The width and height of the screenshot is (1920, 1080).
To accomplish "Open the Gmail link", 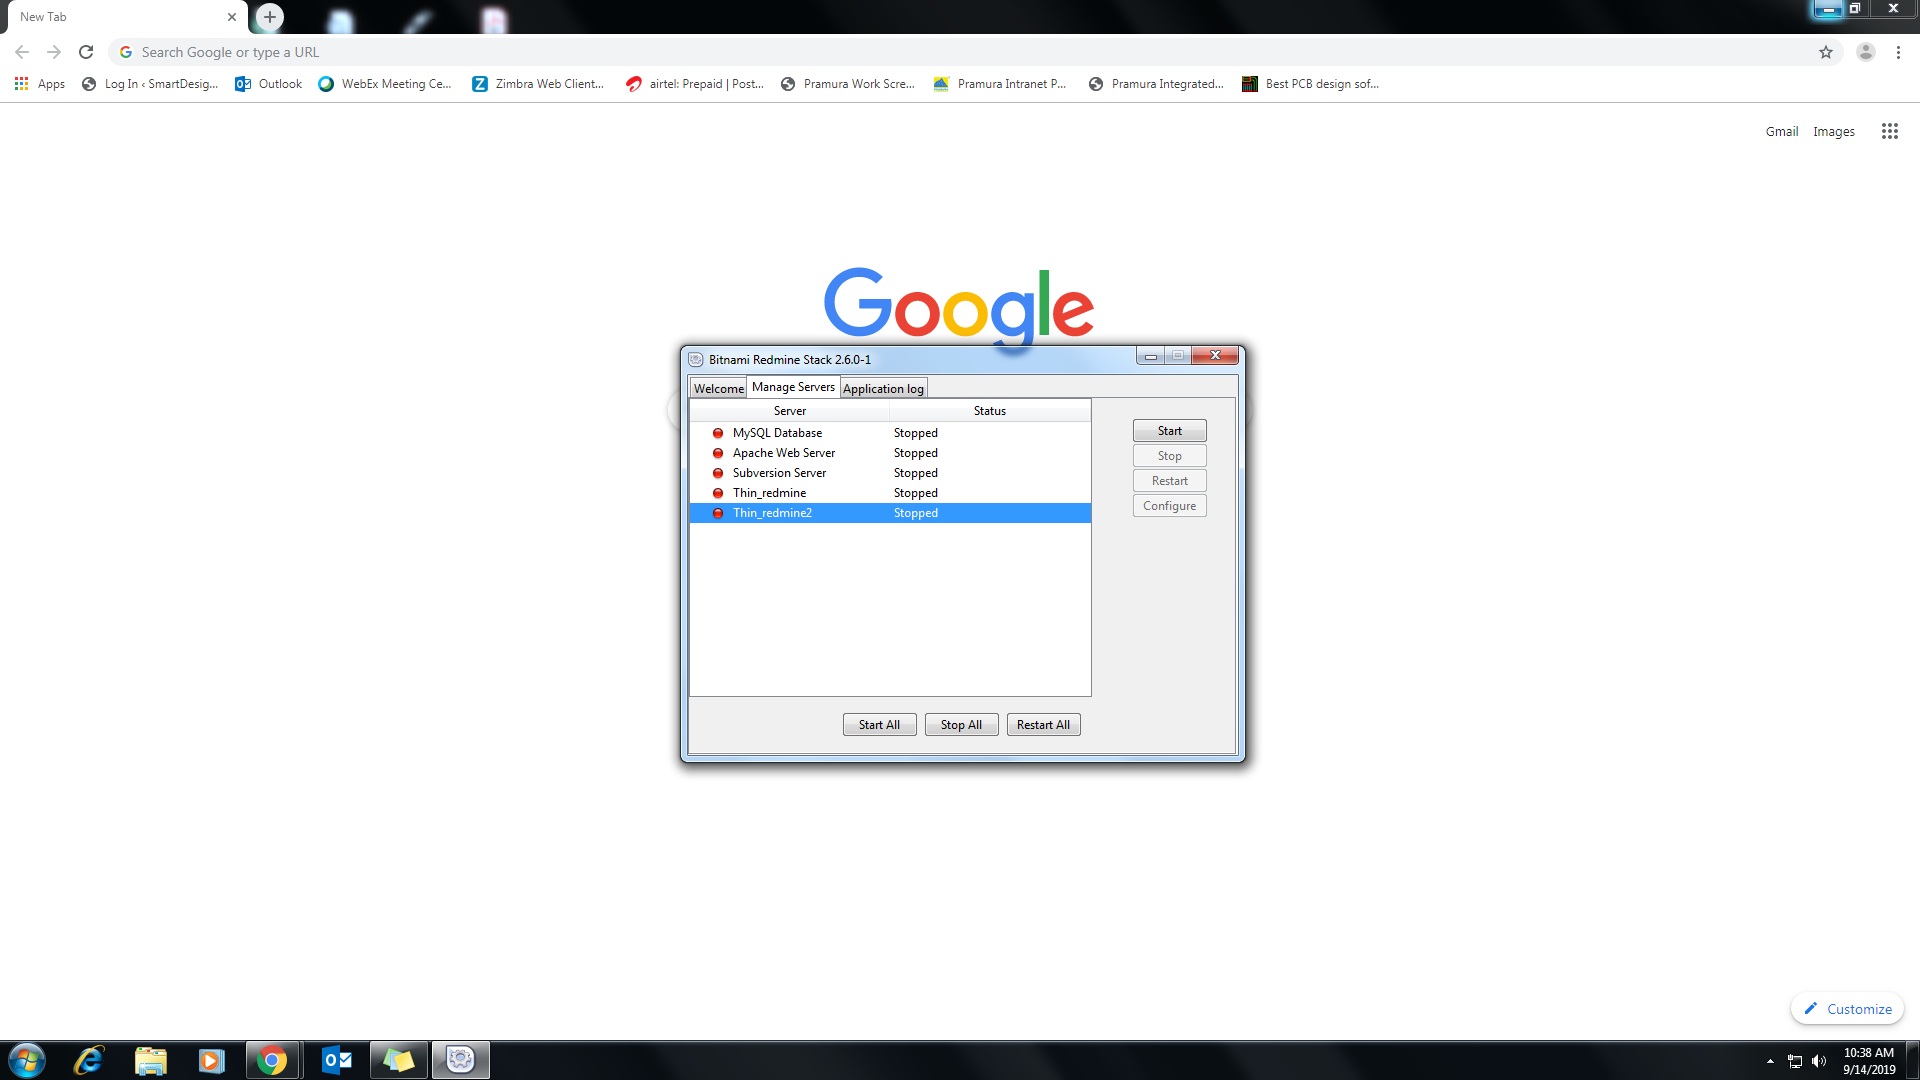I will coord(1781,131).
